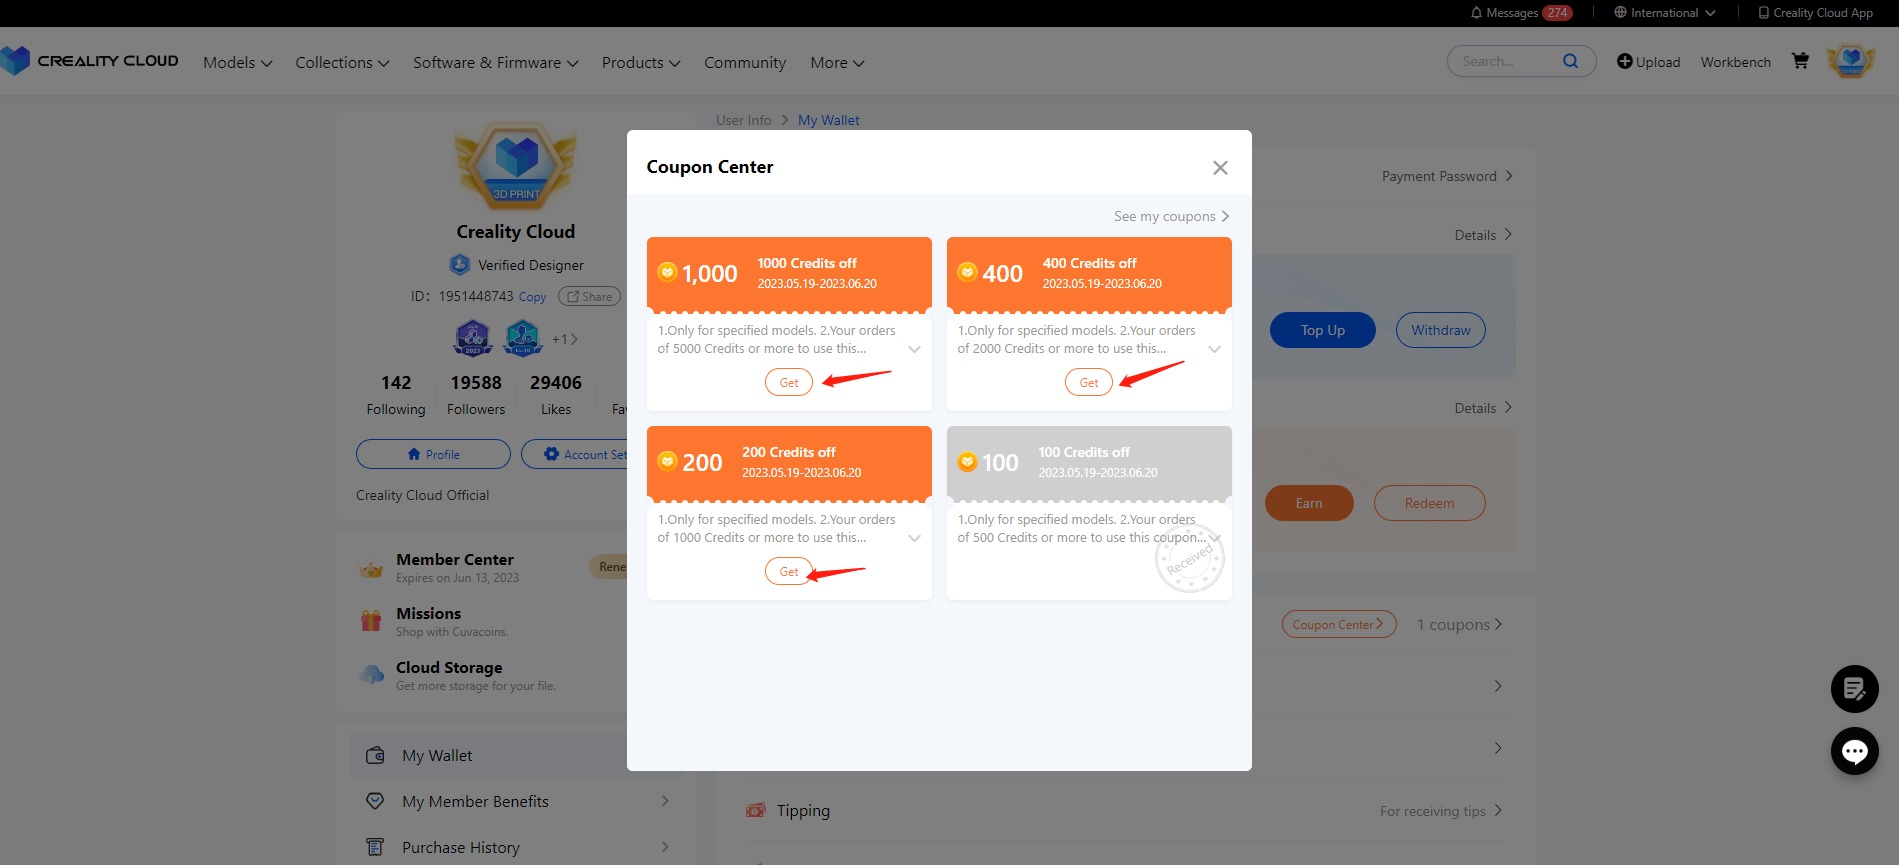Click the 3D PRINT profile emblem
The image size is (1899, 865).
516,167
